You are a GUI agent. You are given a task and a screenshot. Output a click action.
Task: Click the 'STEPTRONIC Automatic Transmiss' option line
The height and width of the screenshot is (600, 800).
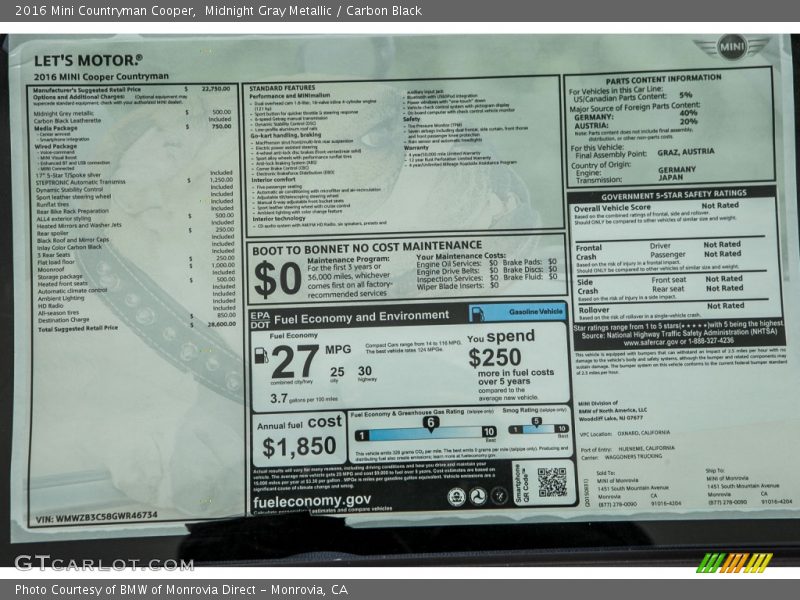click(x=81, y=182)
